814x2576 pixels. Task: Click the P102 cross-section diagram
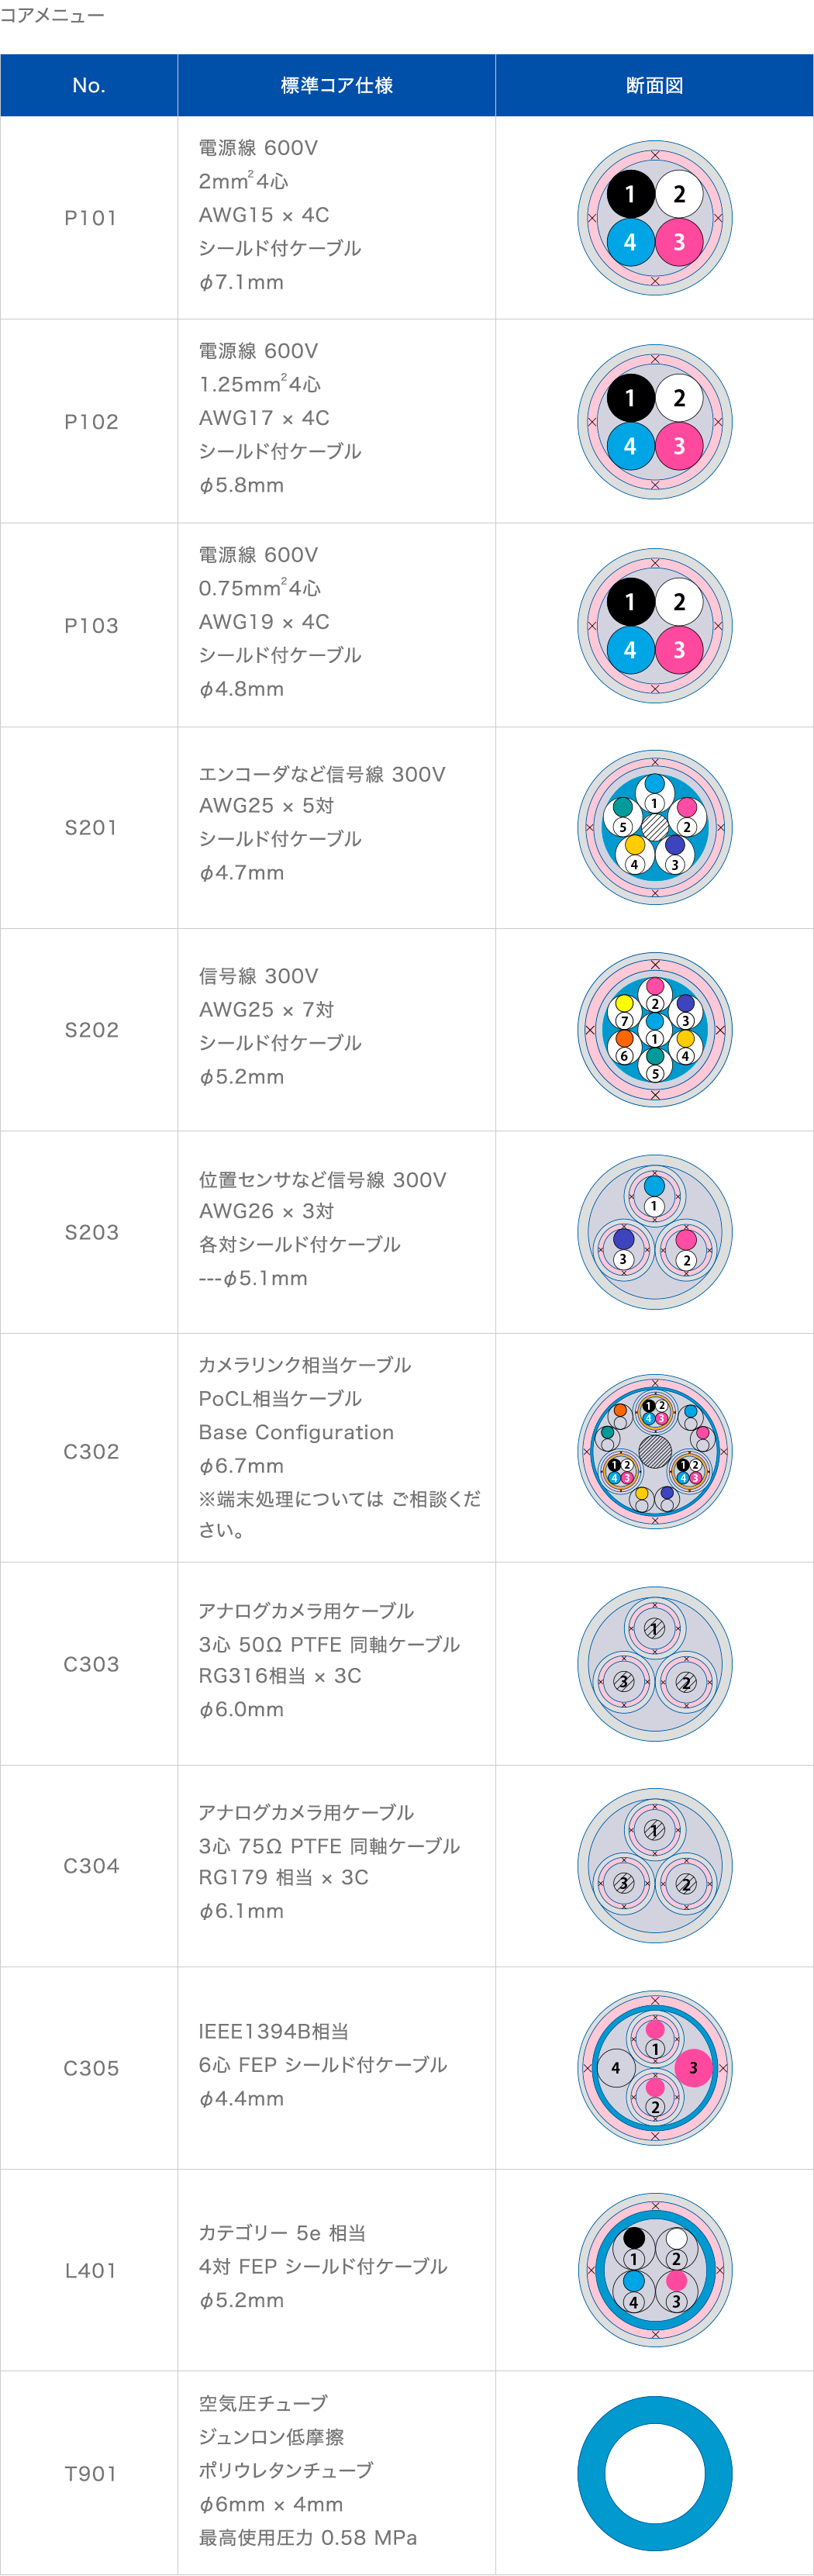point(655,422)
